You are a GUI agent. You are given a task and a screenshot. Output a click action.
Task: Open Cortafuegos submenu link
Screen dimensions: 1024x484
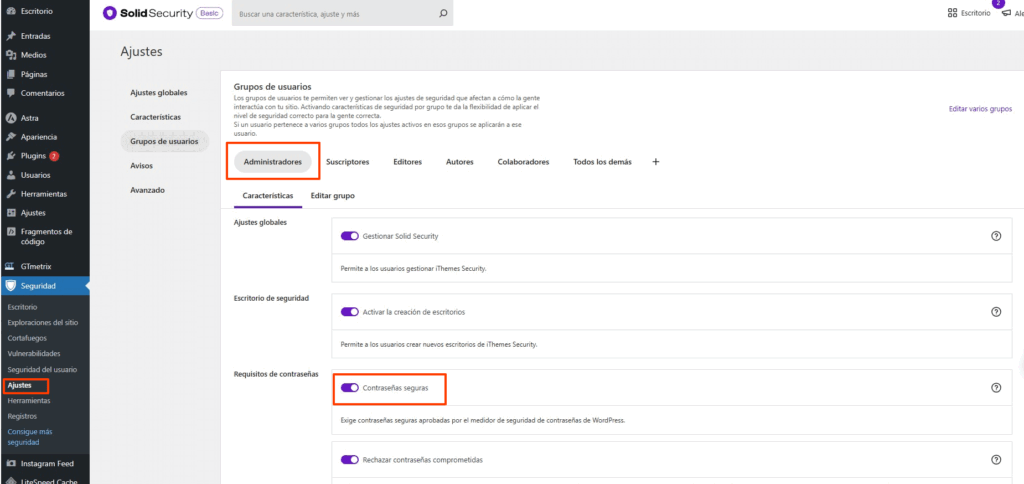pyautogui.click(x=27, y=338)
